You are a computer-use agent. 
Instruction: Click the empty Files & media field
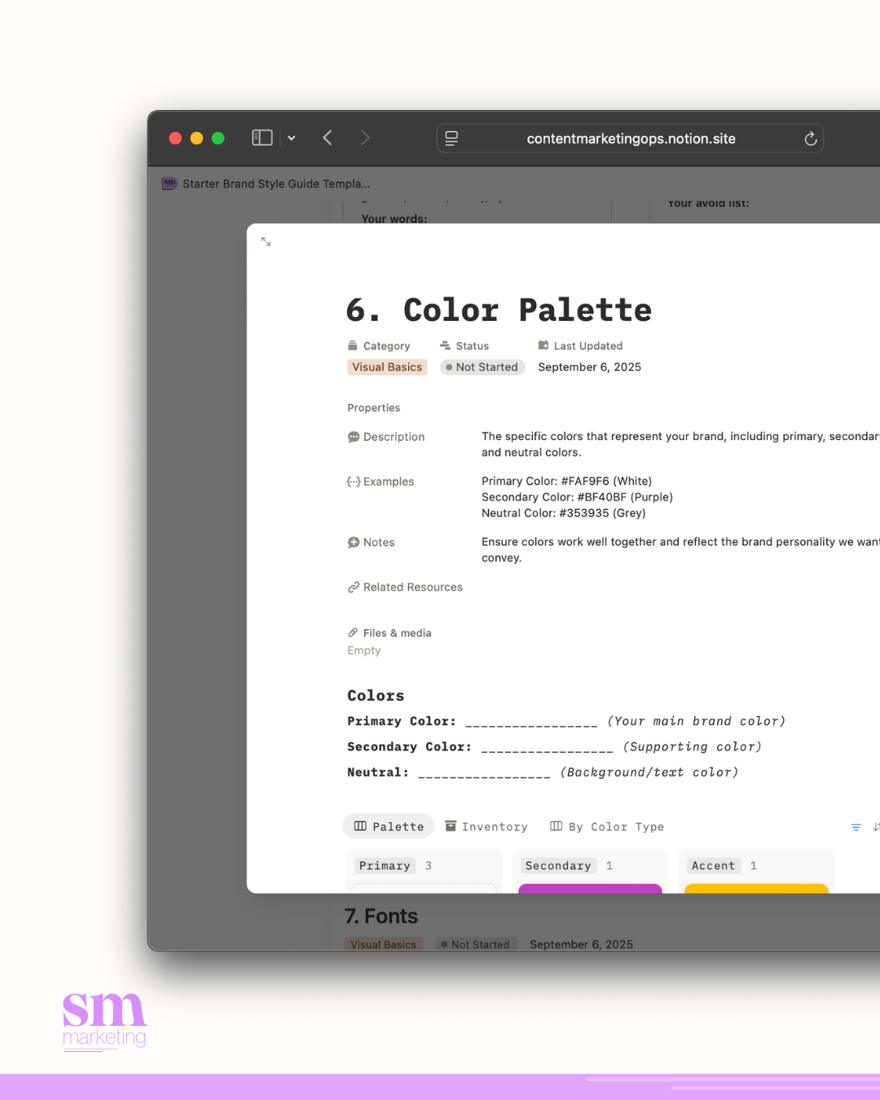[x=364, y=650]
